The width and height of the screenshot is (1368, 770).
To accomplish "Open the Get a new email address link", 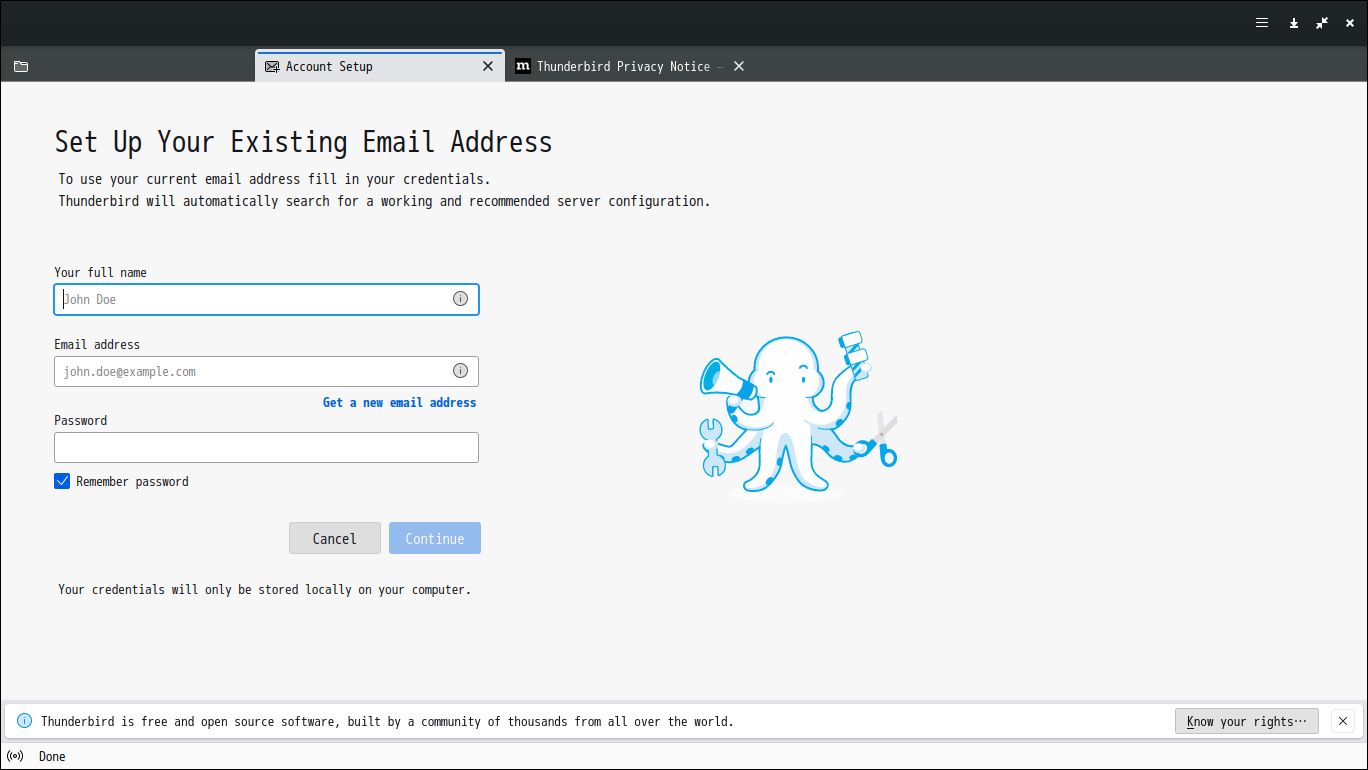I will [x=399, y=402].
